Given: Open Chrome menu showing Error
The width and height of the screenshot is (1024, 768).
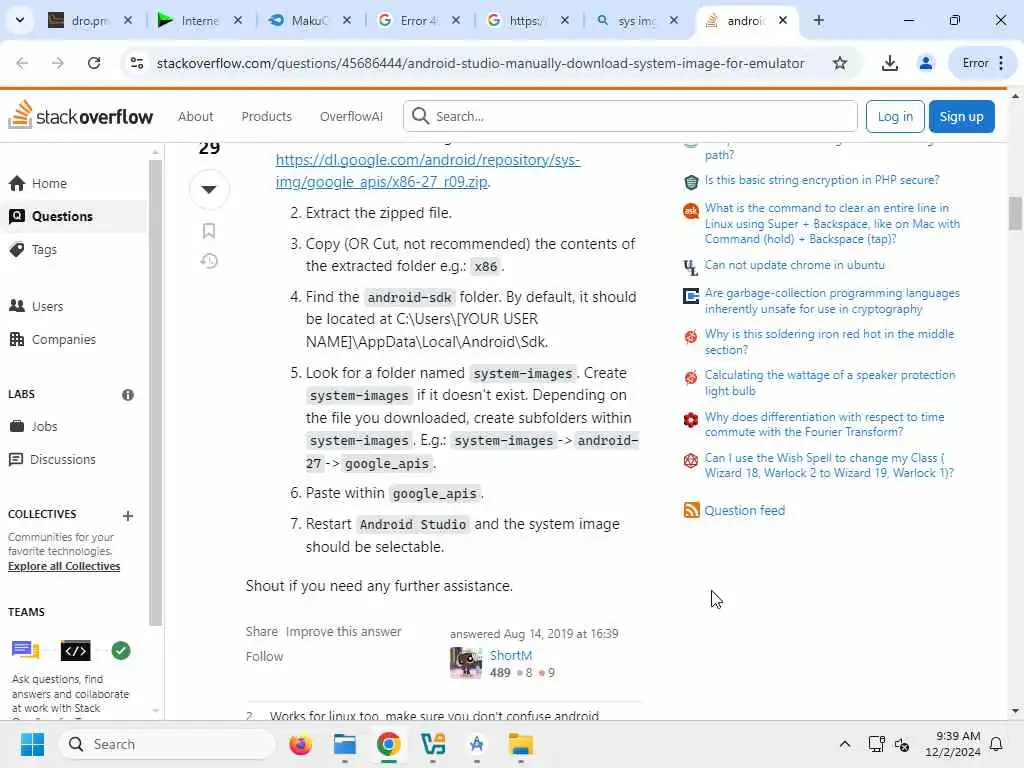Looking at the screenshot, I should (982, 63).
